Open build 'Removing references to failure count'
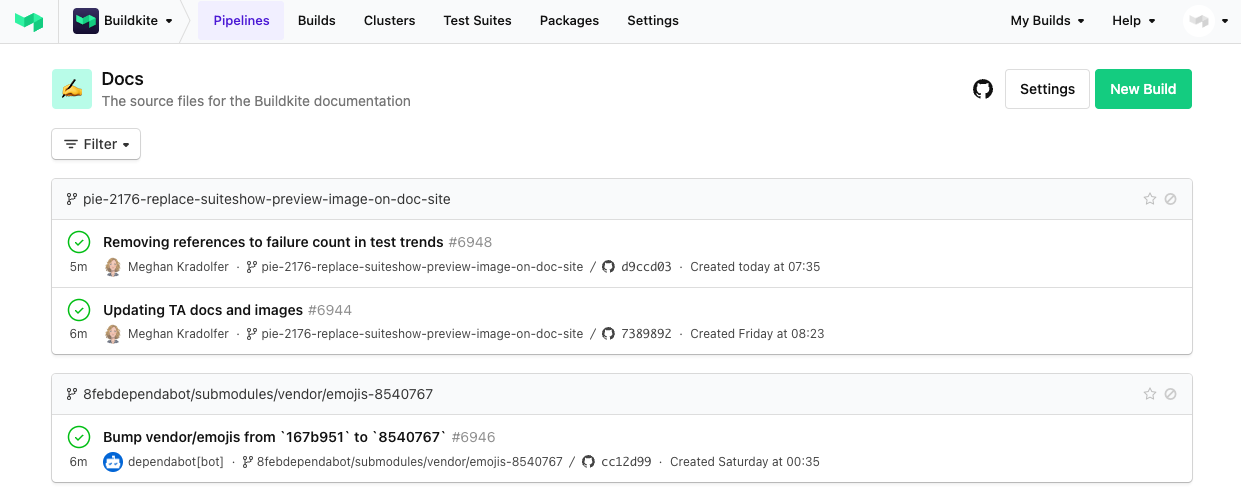The width and height of the screenshot is (1241, 496). pyautogui.click(x=273, y=242)
